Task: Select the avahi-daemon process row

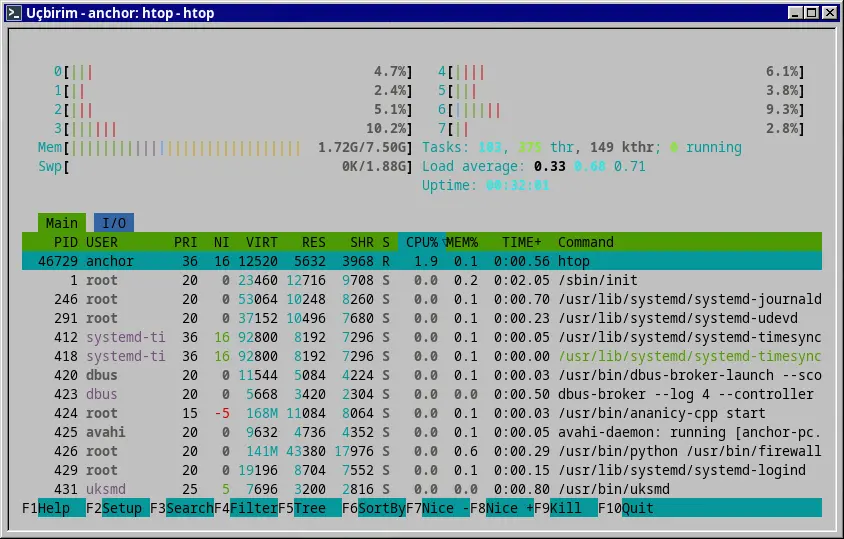Action: [x=422, y=432]
